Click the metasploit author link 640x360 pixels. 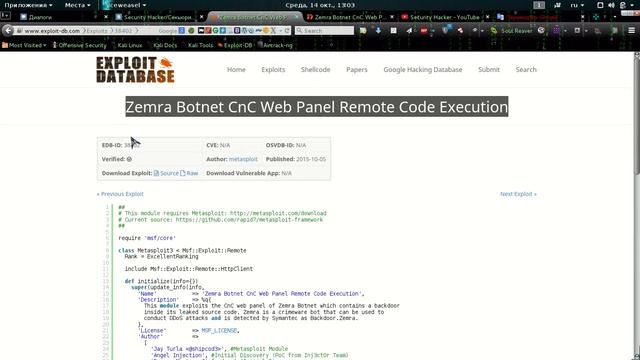tap(243, 159)
